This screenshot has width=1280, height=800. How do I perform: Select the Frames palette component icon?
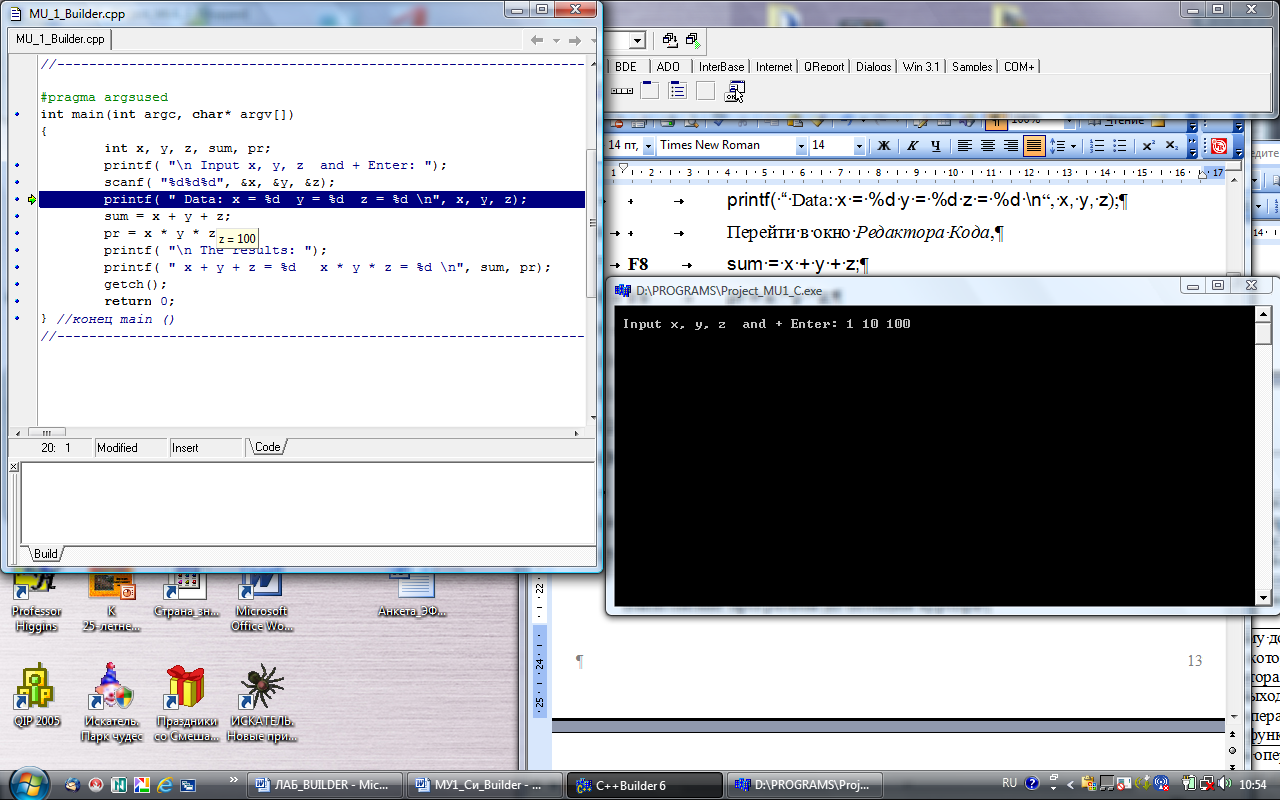pos(650,91)
